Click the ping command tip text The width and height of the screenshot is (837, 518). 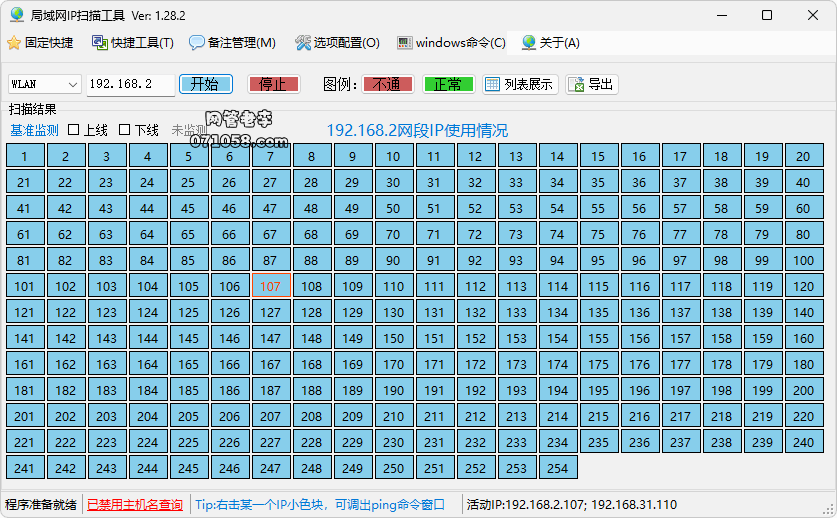pyautogui.click(x=320, y=504)
